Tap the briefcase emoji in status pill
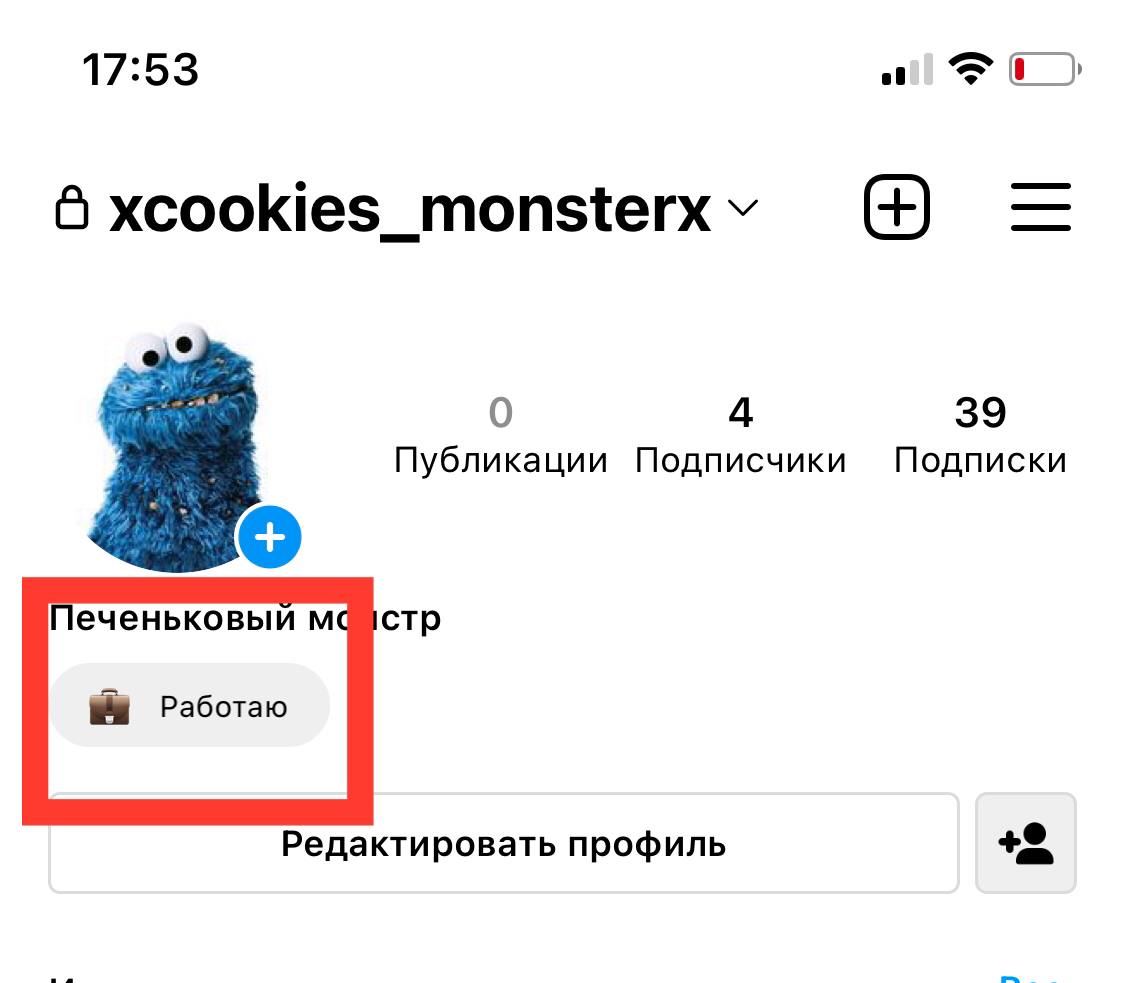1125x983 pixels. 109,707
